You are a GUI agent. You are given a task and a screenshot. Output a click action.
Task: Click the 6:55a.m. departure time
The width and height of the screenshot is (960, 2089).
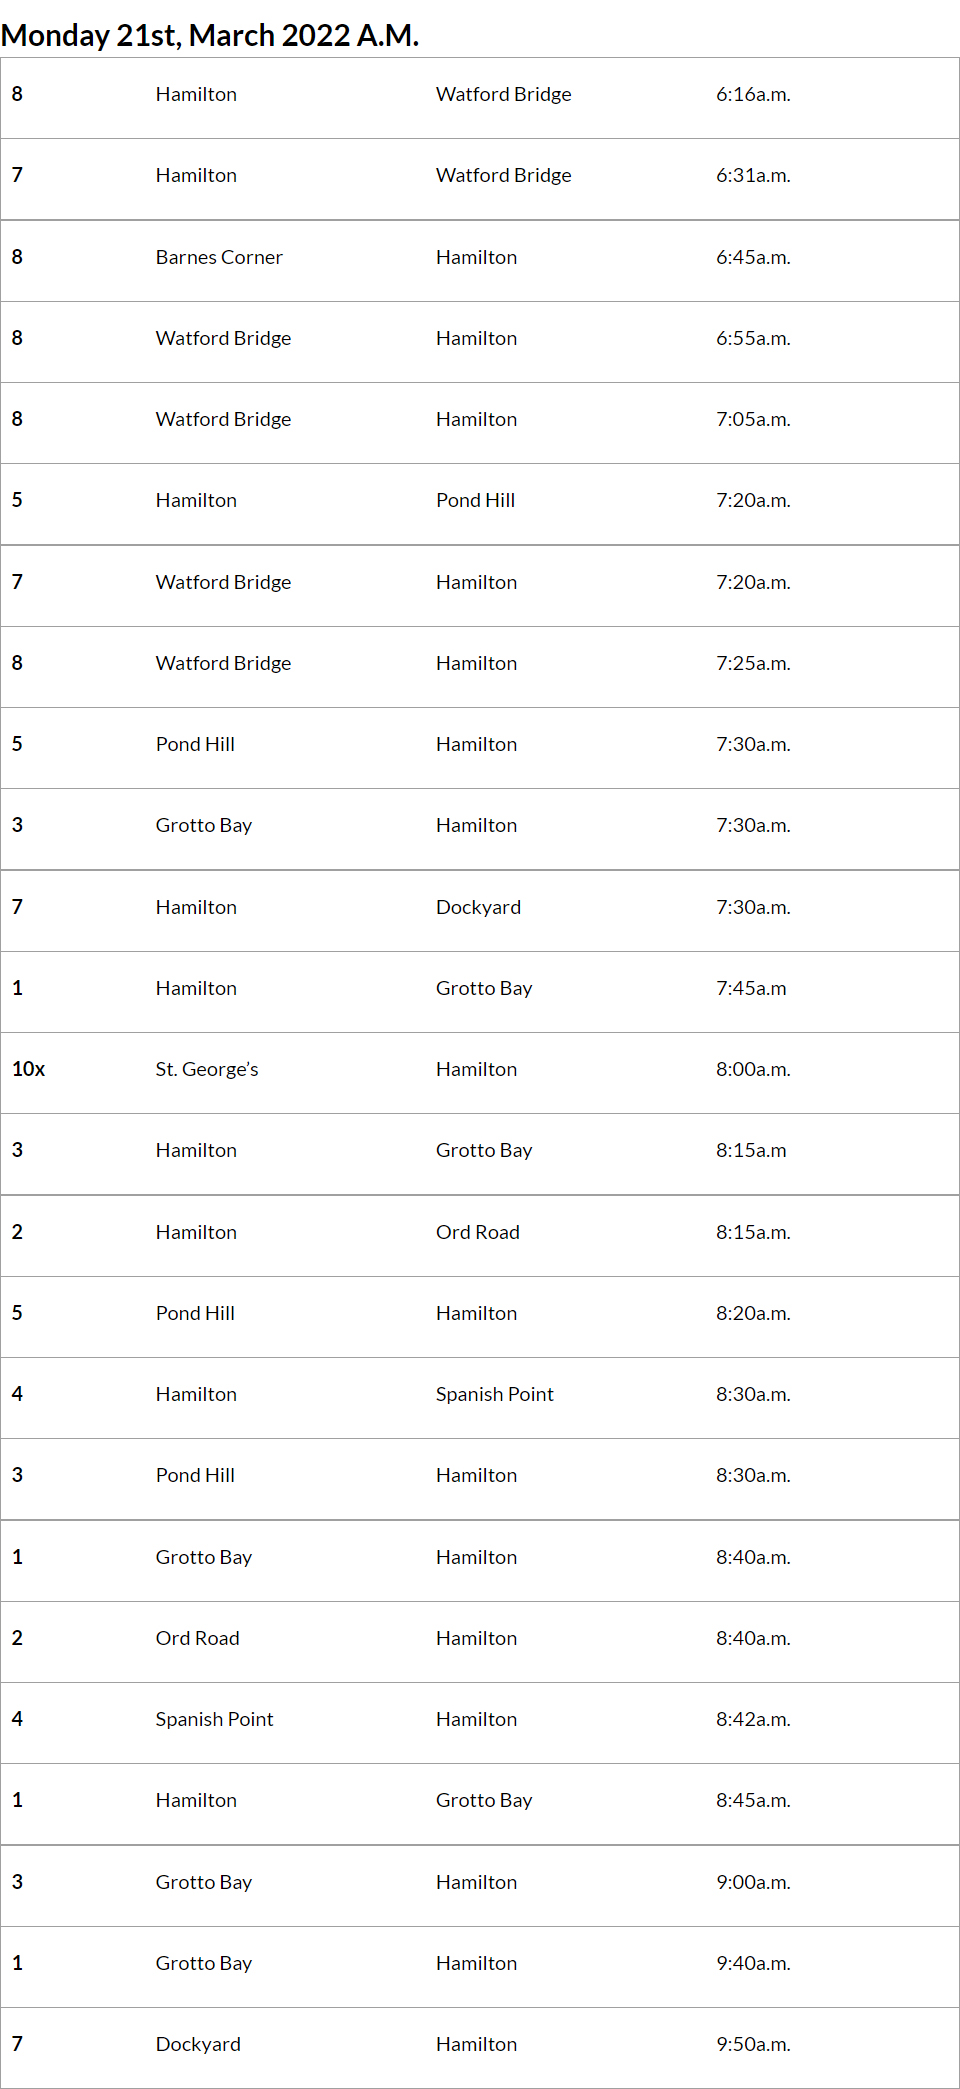[x=753, y=339]
